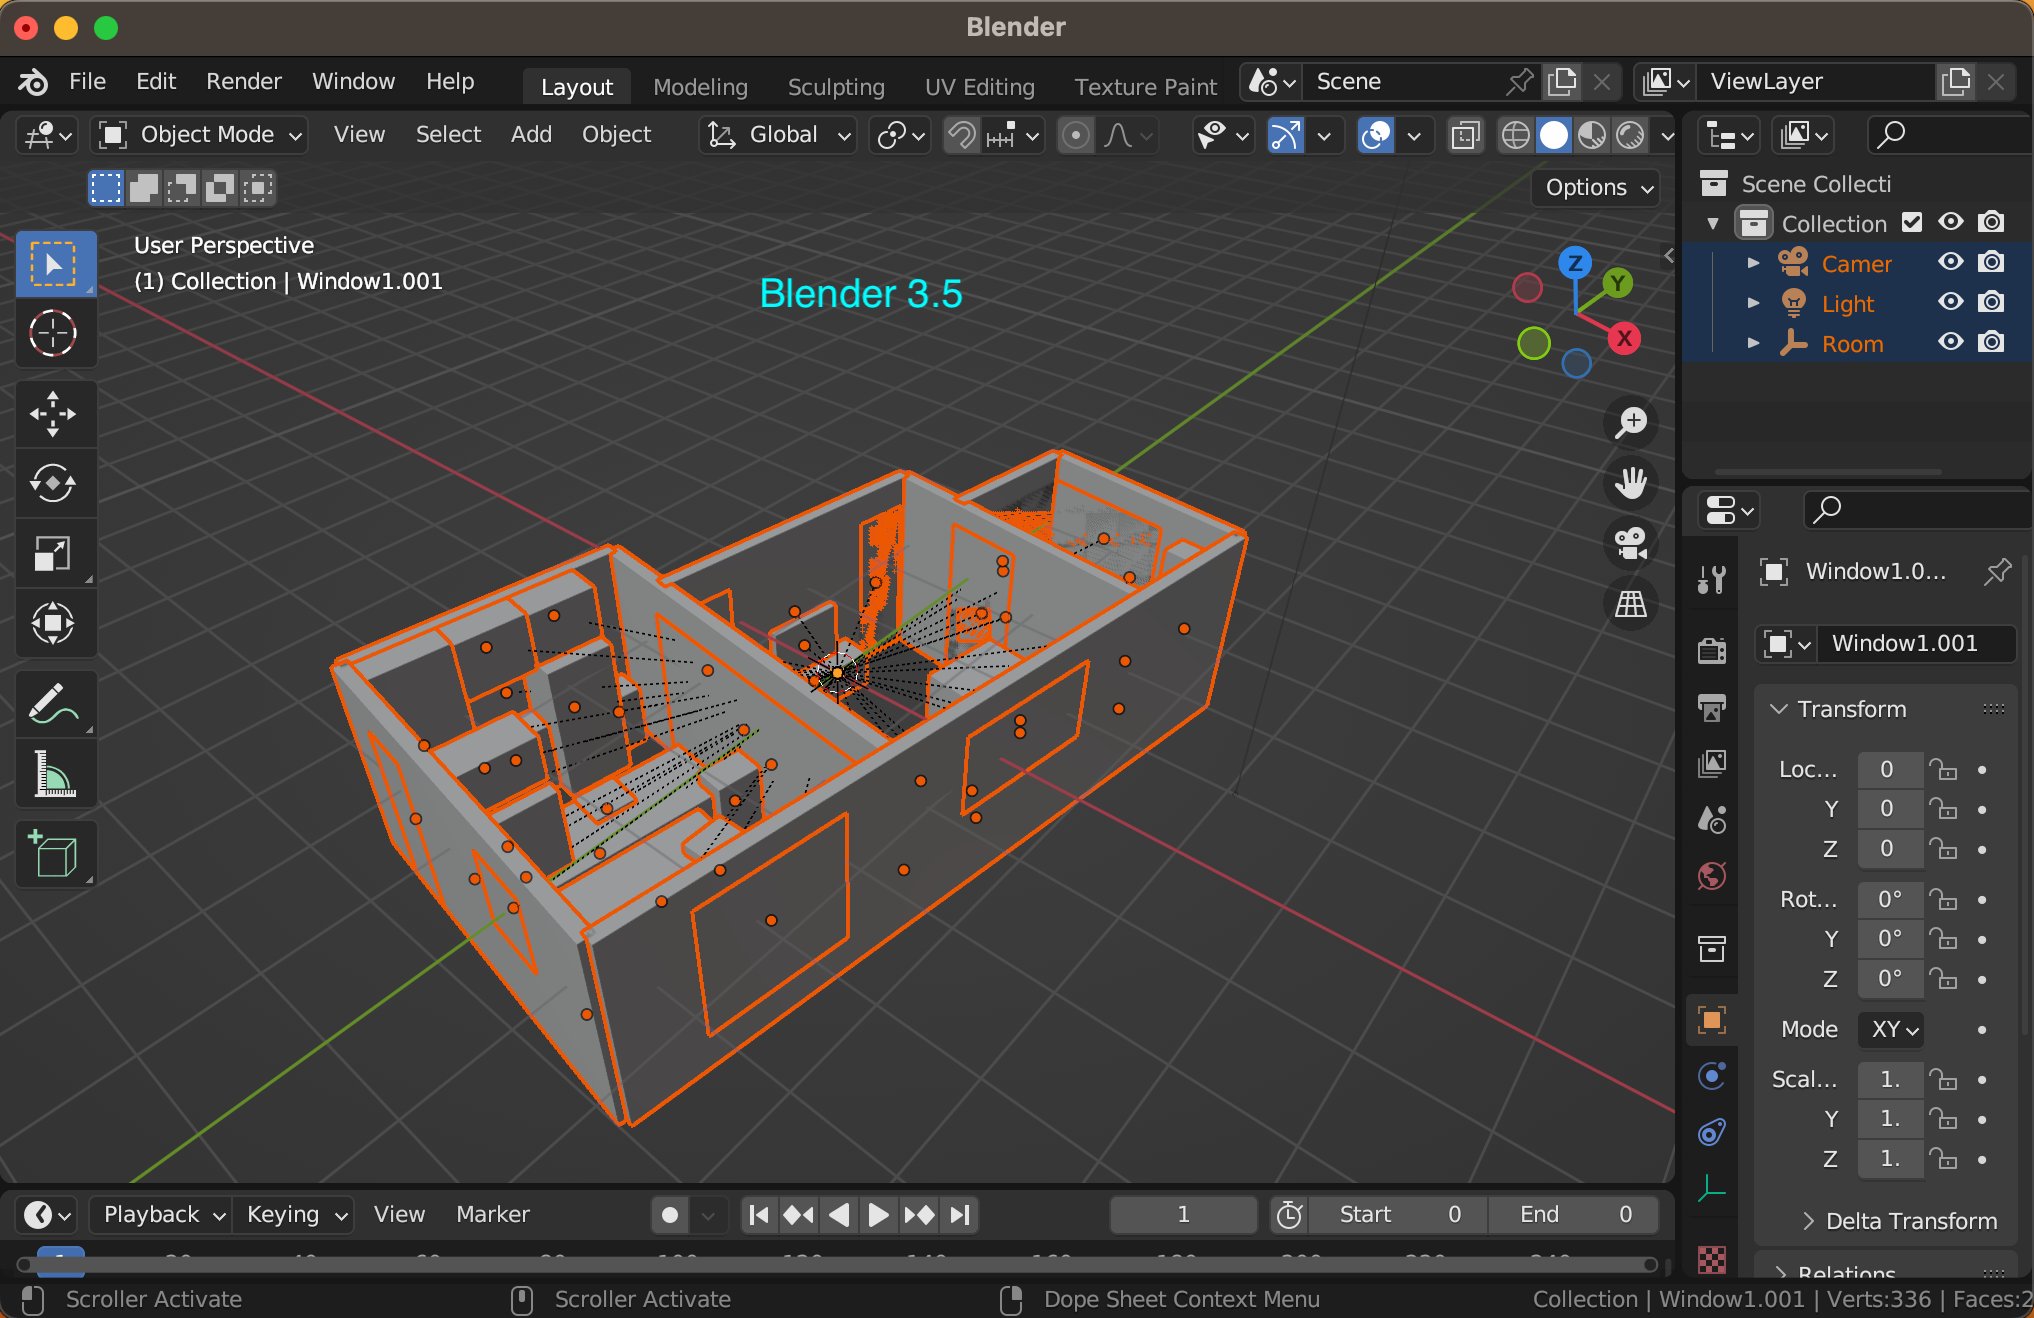This screenshot has width=2034, height=1318.
Task: Switch to orthographic grid view button
Action: tap(1631, 604)
